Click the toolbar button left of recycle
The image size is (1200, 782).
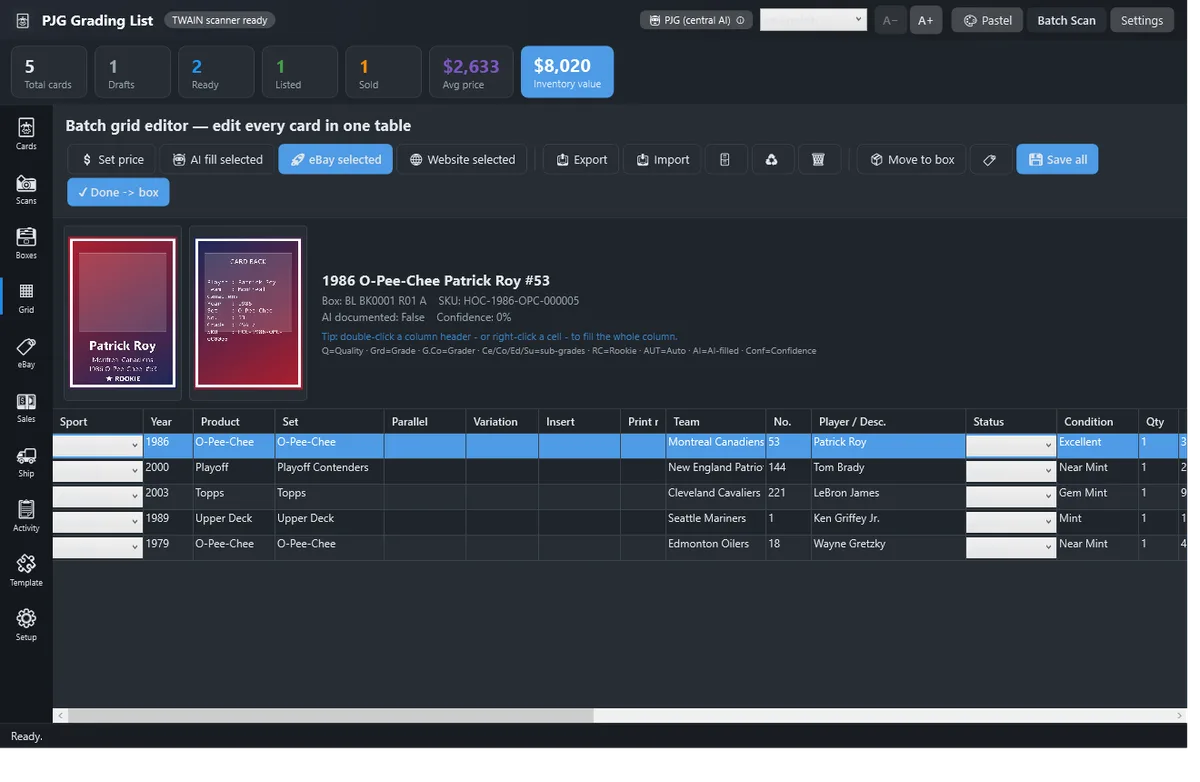726,159
